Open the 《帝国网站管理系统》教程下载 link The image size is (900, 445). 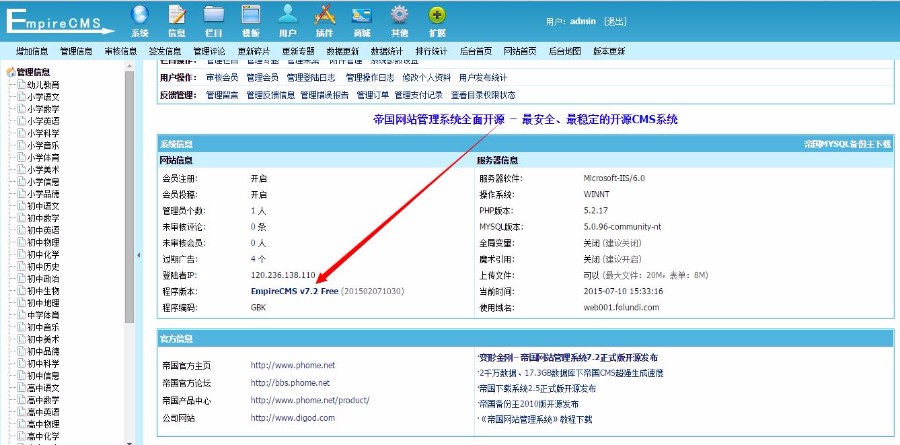coord(537,420)
